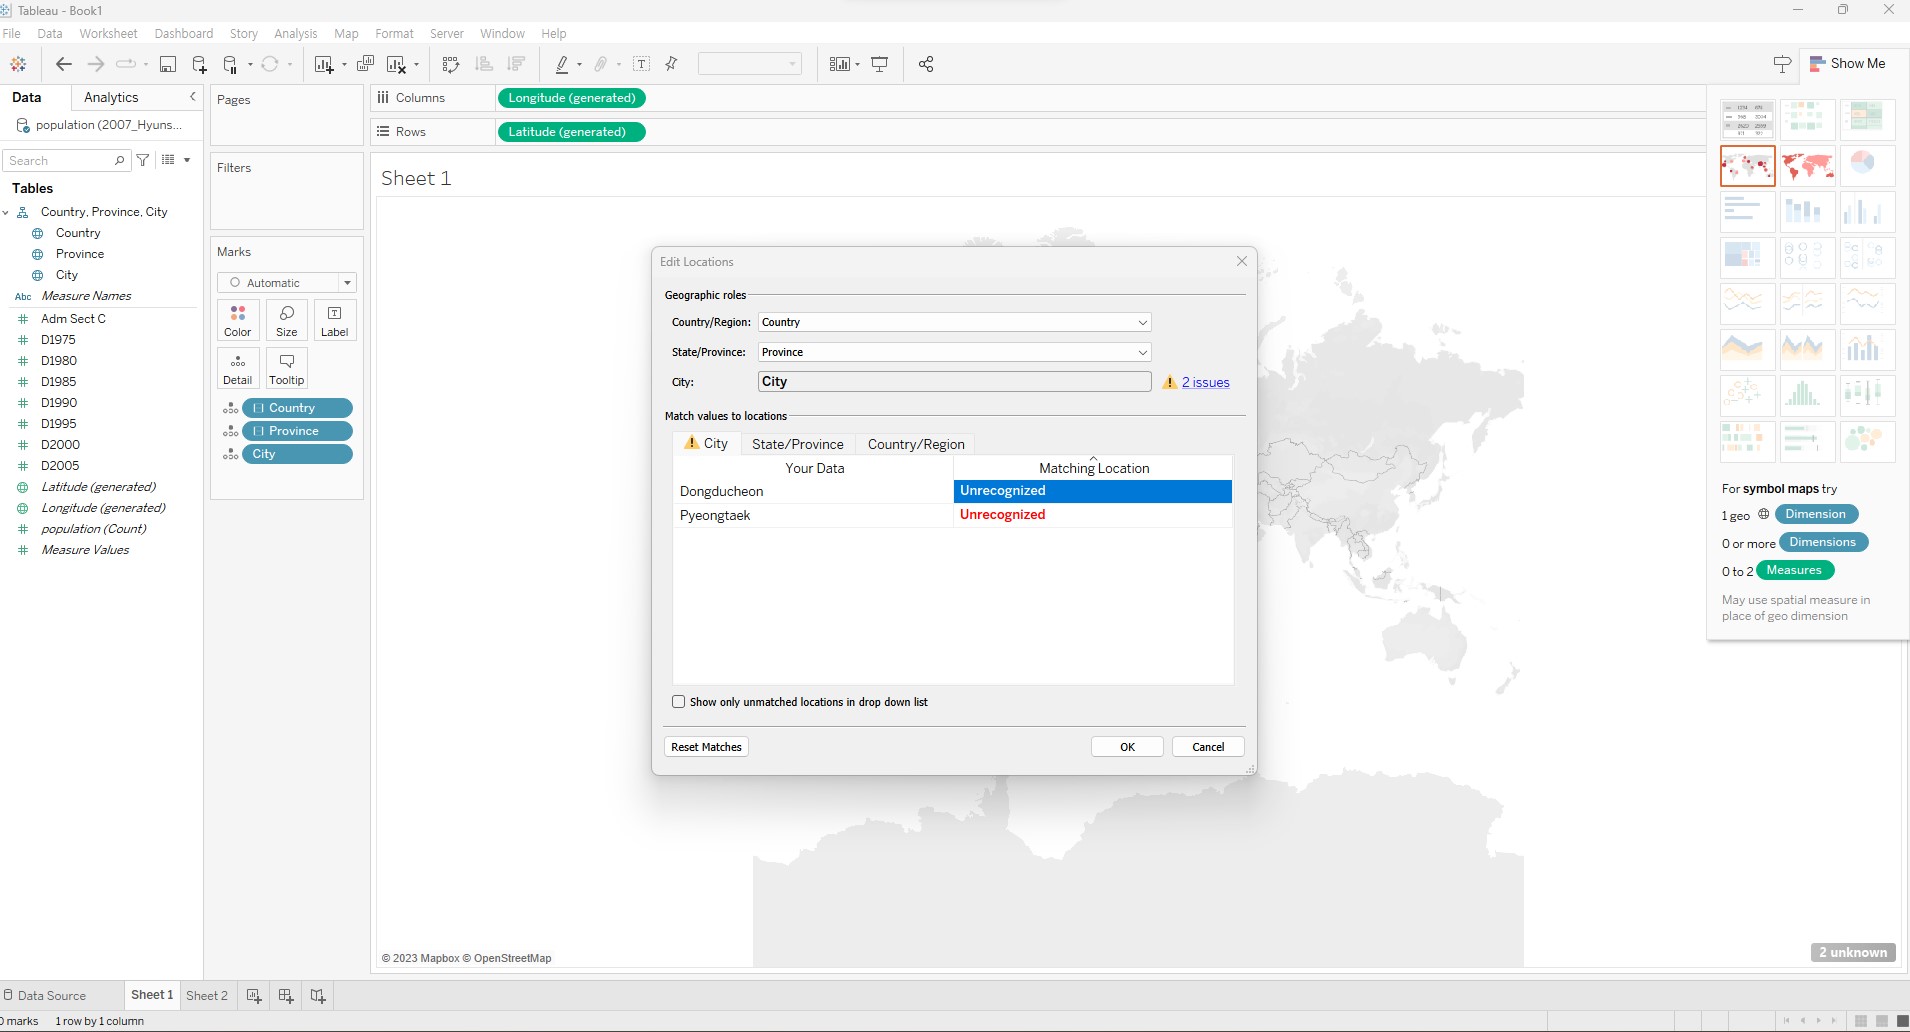This screenshot has width=1910, height=1032.
Task: Enable Show only unmatched locations checkbox
Action: (x=679, y=702)
